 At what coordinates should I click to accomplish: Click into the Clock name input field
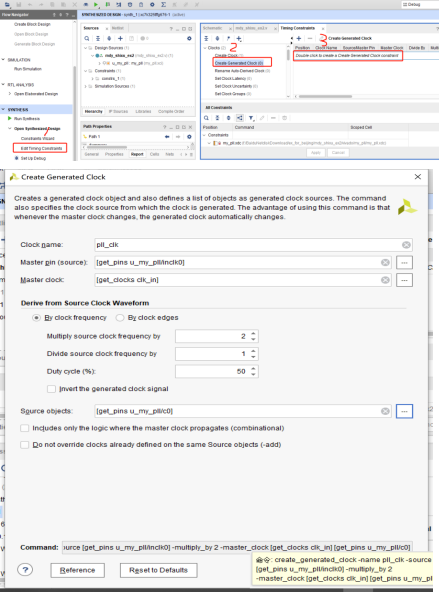(247, 245)
